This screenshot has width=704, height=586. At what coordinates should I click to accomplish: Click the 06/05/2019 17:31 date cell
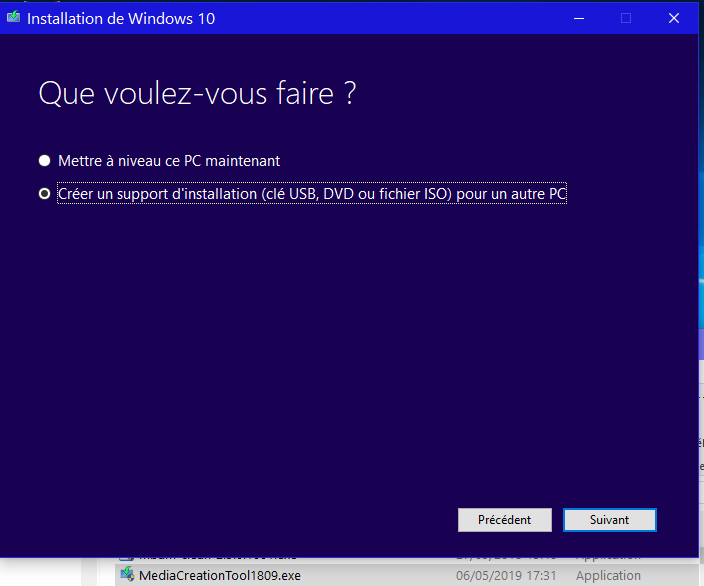tap(506, 575)
